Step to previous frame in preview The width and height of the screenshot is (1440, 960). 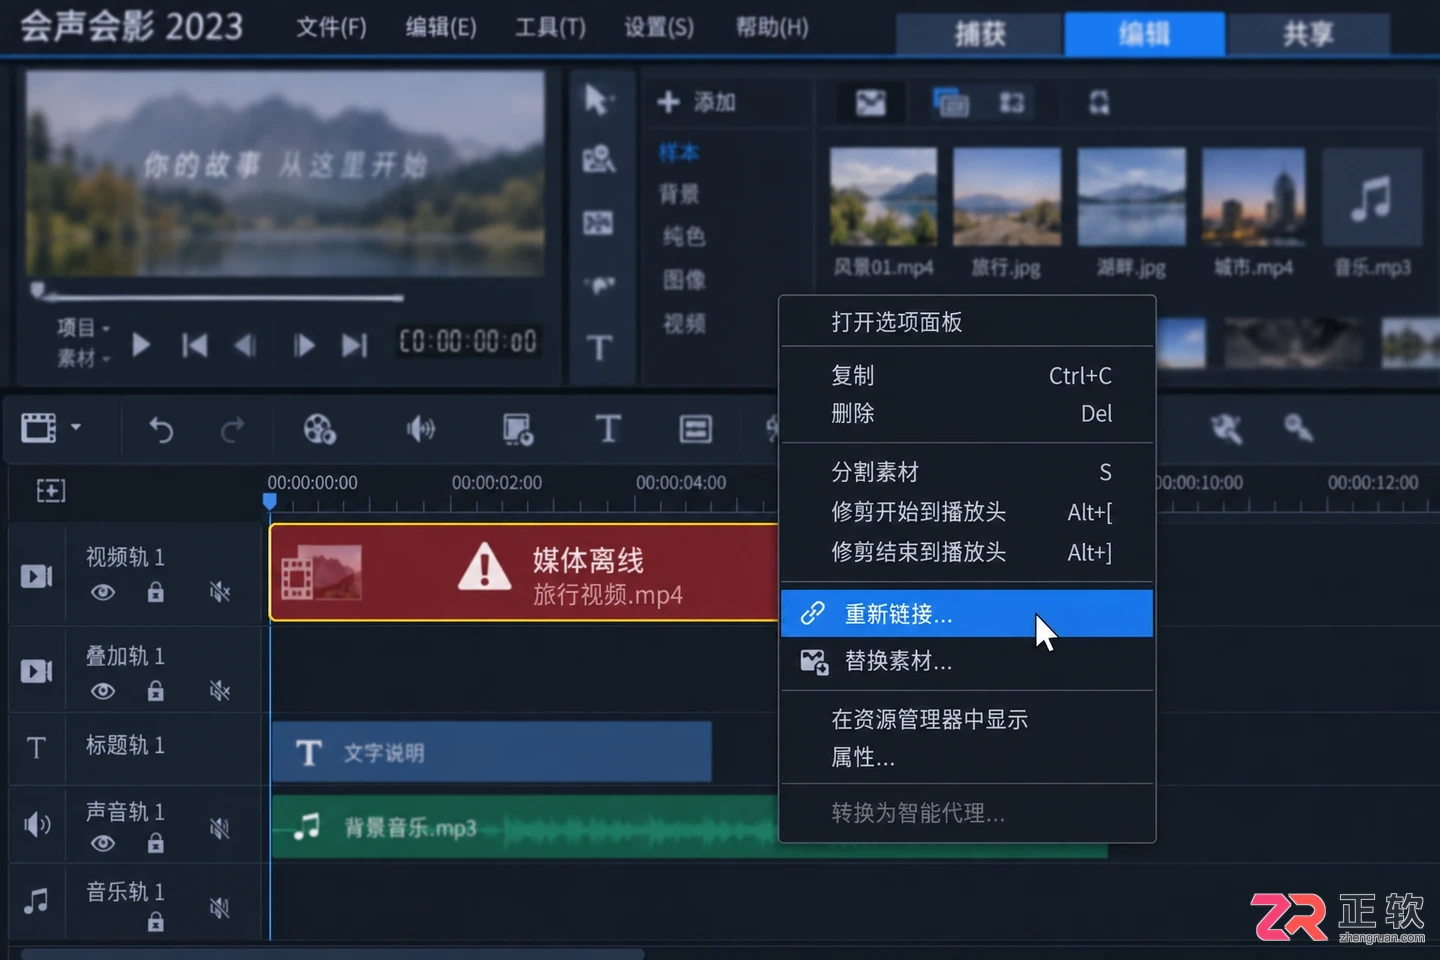(x=245, y=346)
